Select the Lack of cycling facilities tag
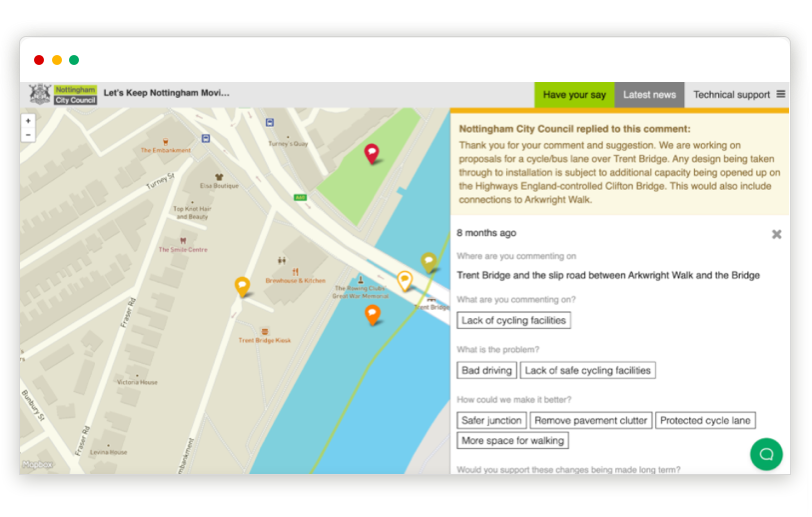 point(514,320)
